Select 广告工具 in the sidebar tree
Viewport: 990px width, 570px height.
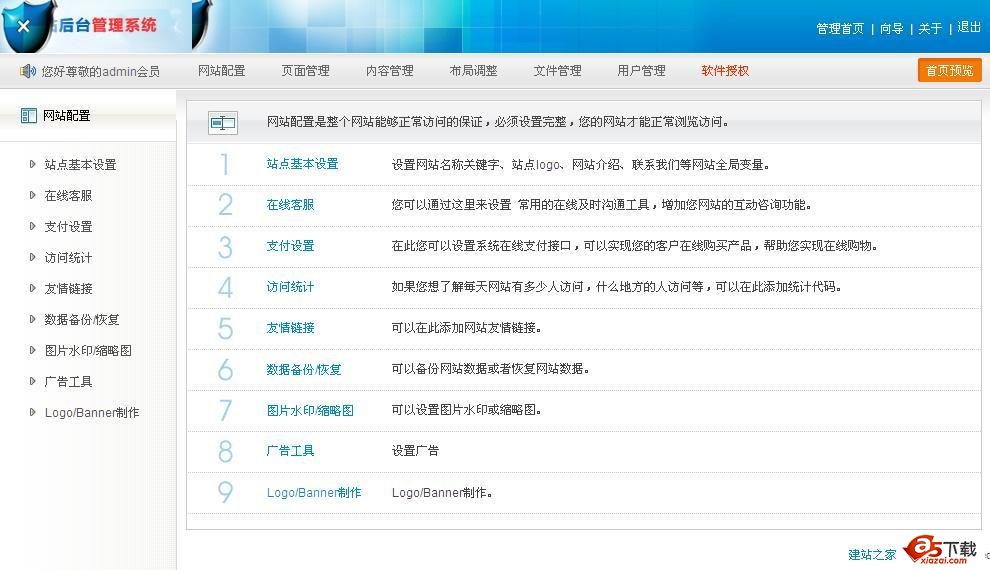68,382
